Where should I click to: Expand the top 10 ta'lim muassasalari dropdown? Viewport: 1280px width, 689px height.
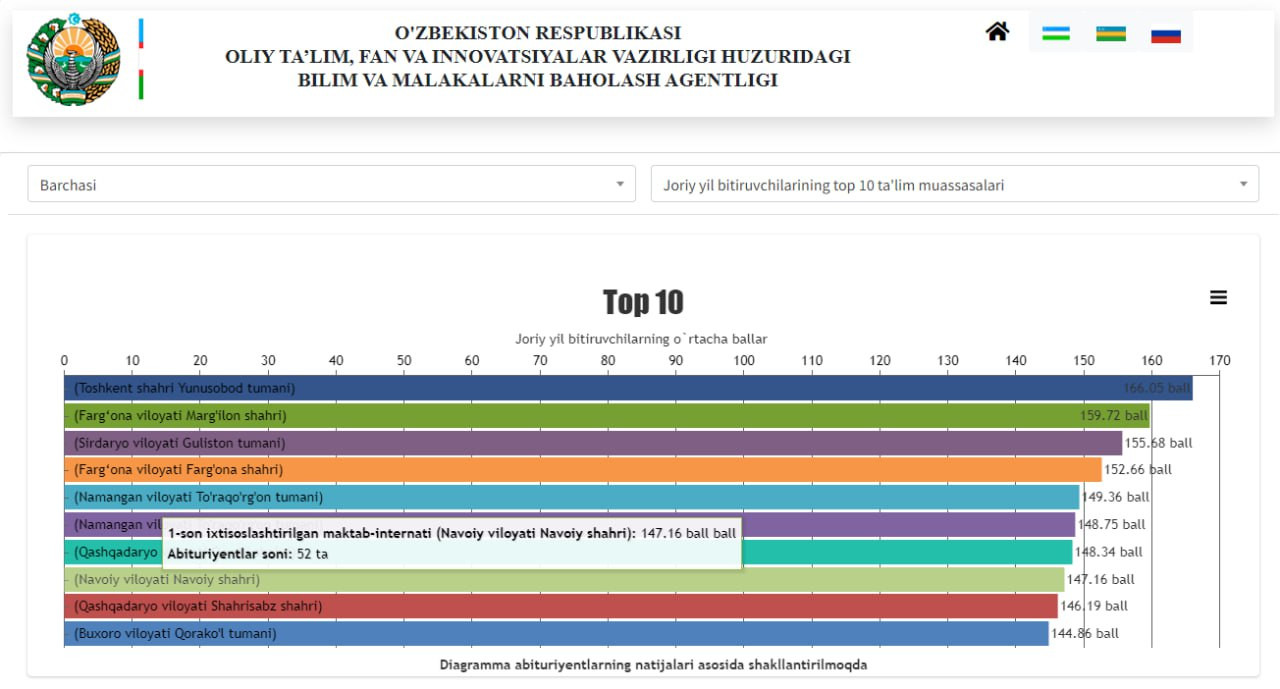point(954,185)
